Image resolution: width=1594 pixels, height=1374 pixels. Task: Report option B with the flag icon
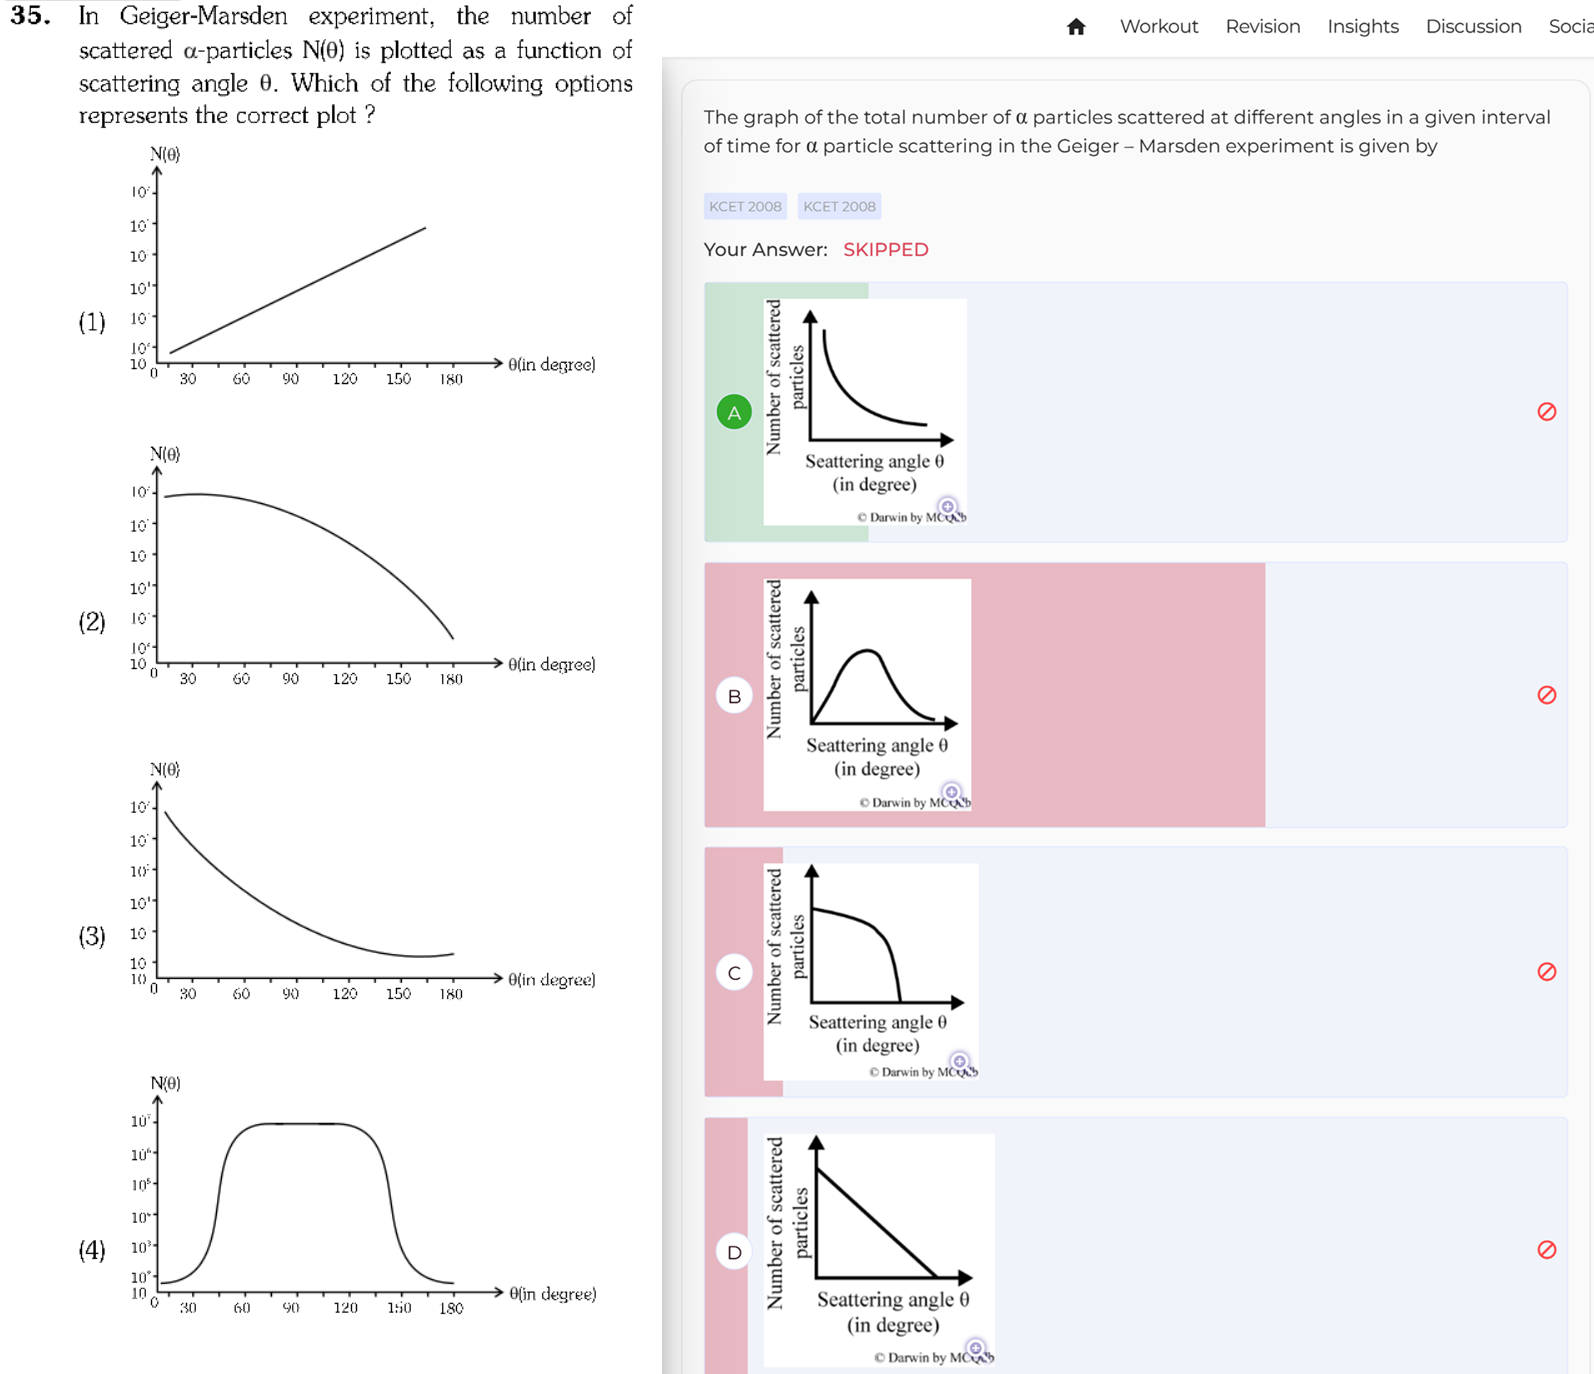tap(1546, 695)
